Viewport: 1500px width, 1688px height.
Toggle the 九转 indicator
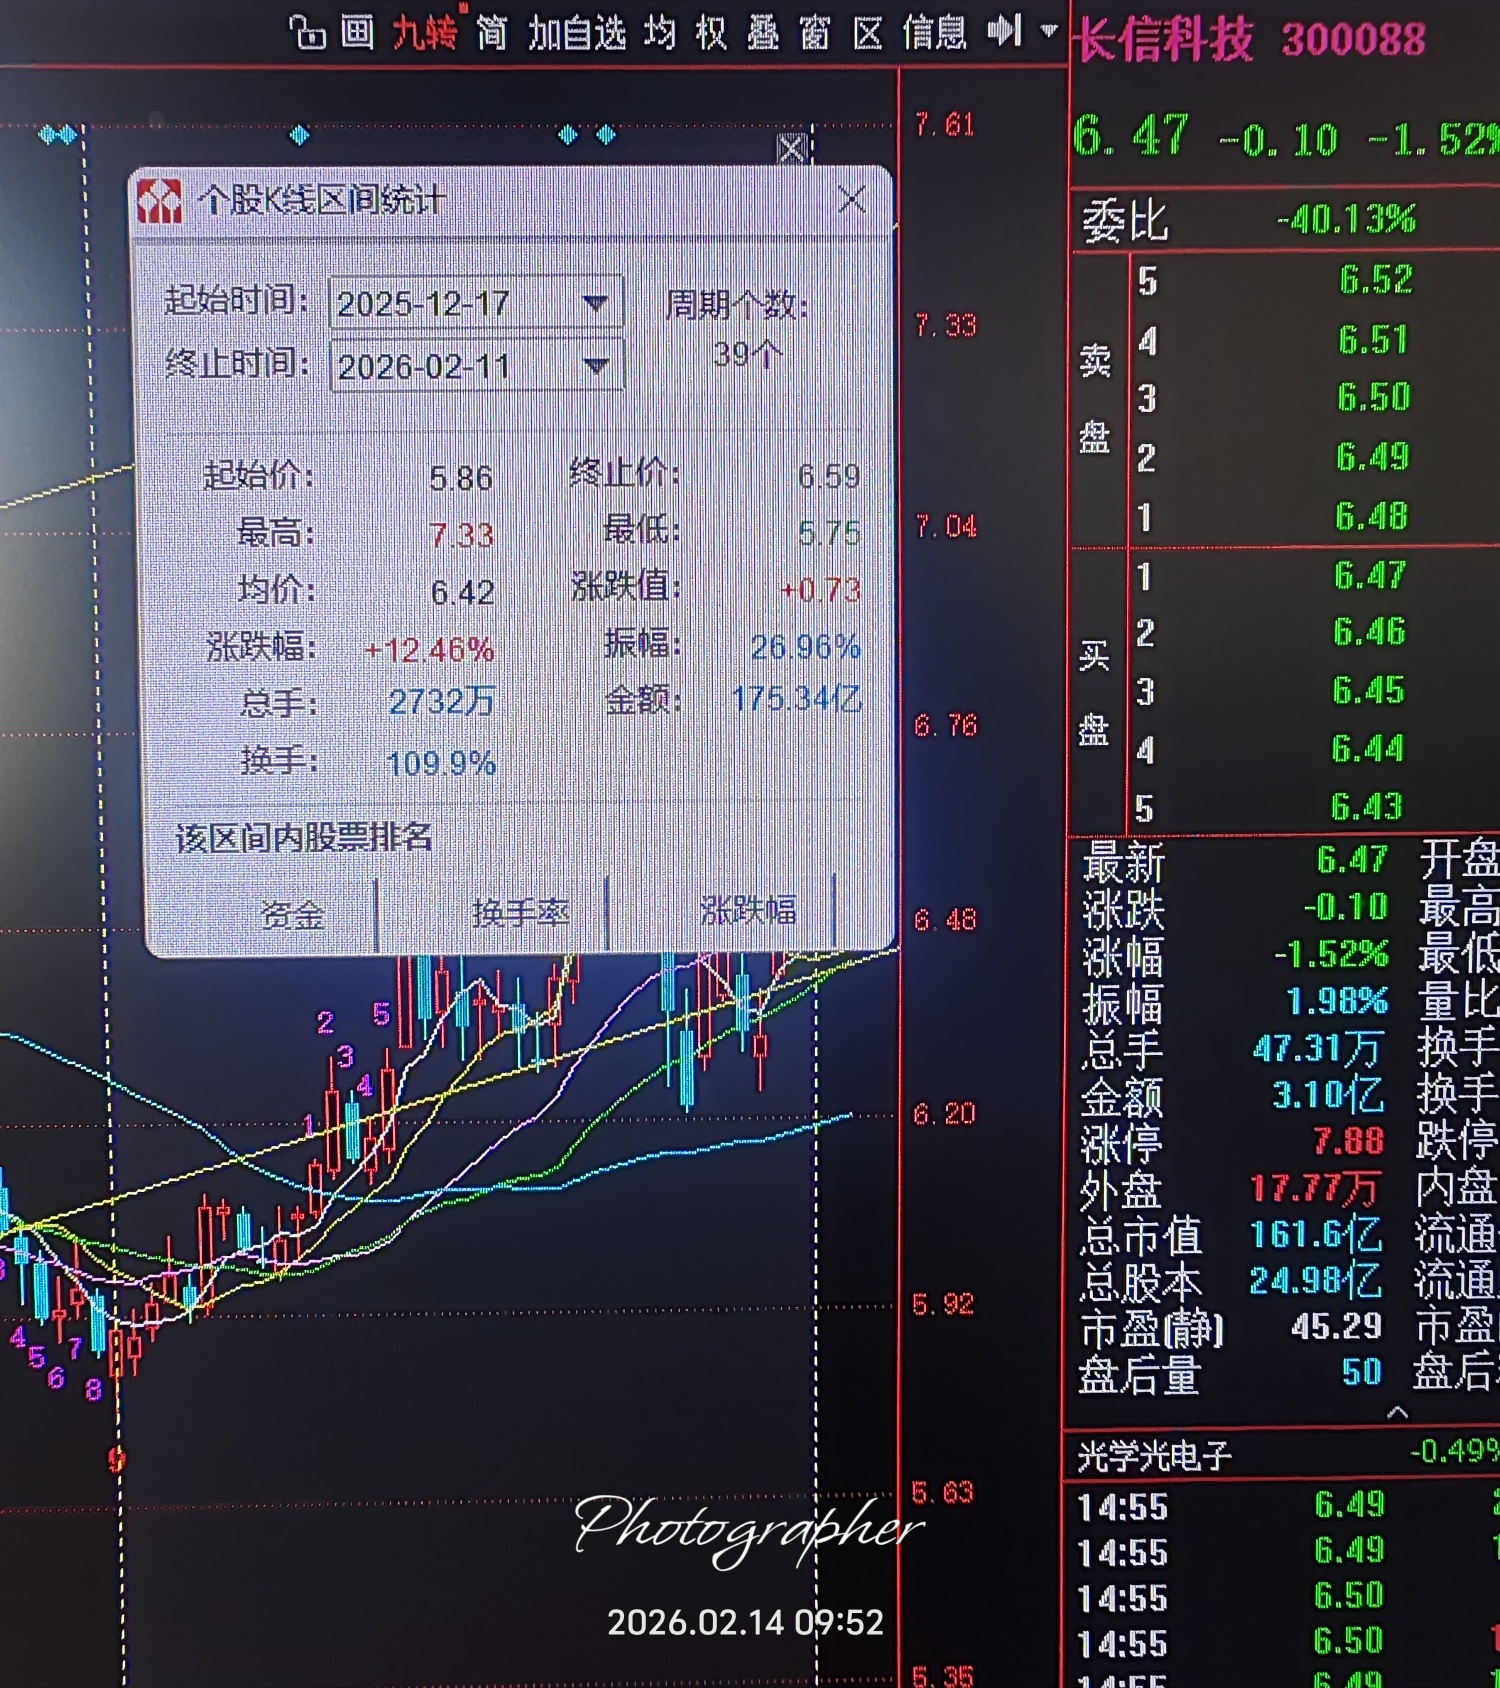425,33
